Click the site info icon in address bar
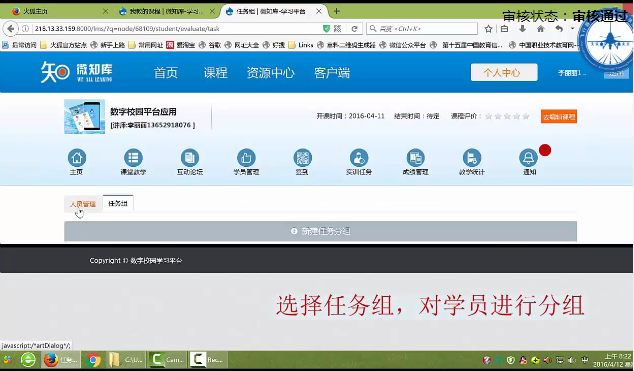The height and width of the screenshot is (371, 634). click(x=25, y=29)
